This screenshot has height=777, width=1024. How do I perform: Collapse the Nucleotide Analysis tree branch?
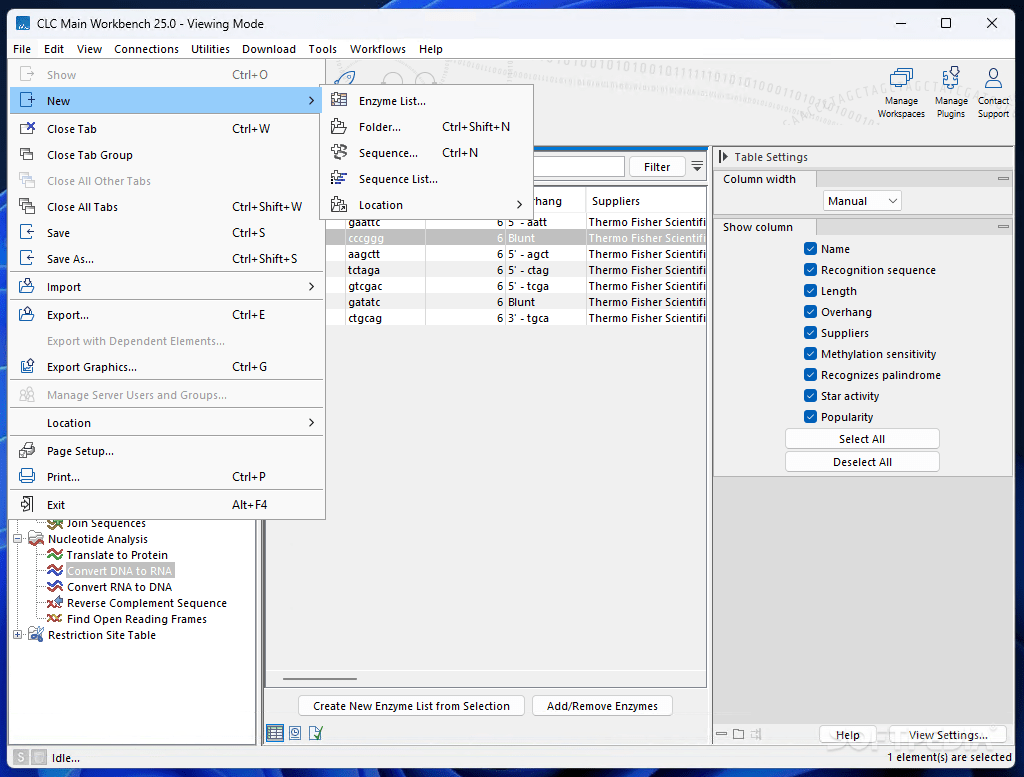click(17, 539)
